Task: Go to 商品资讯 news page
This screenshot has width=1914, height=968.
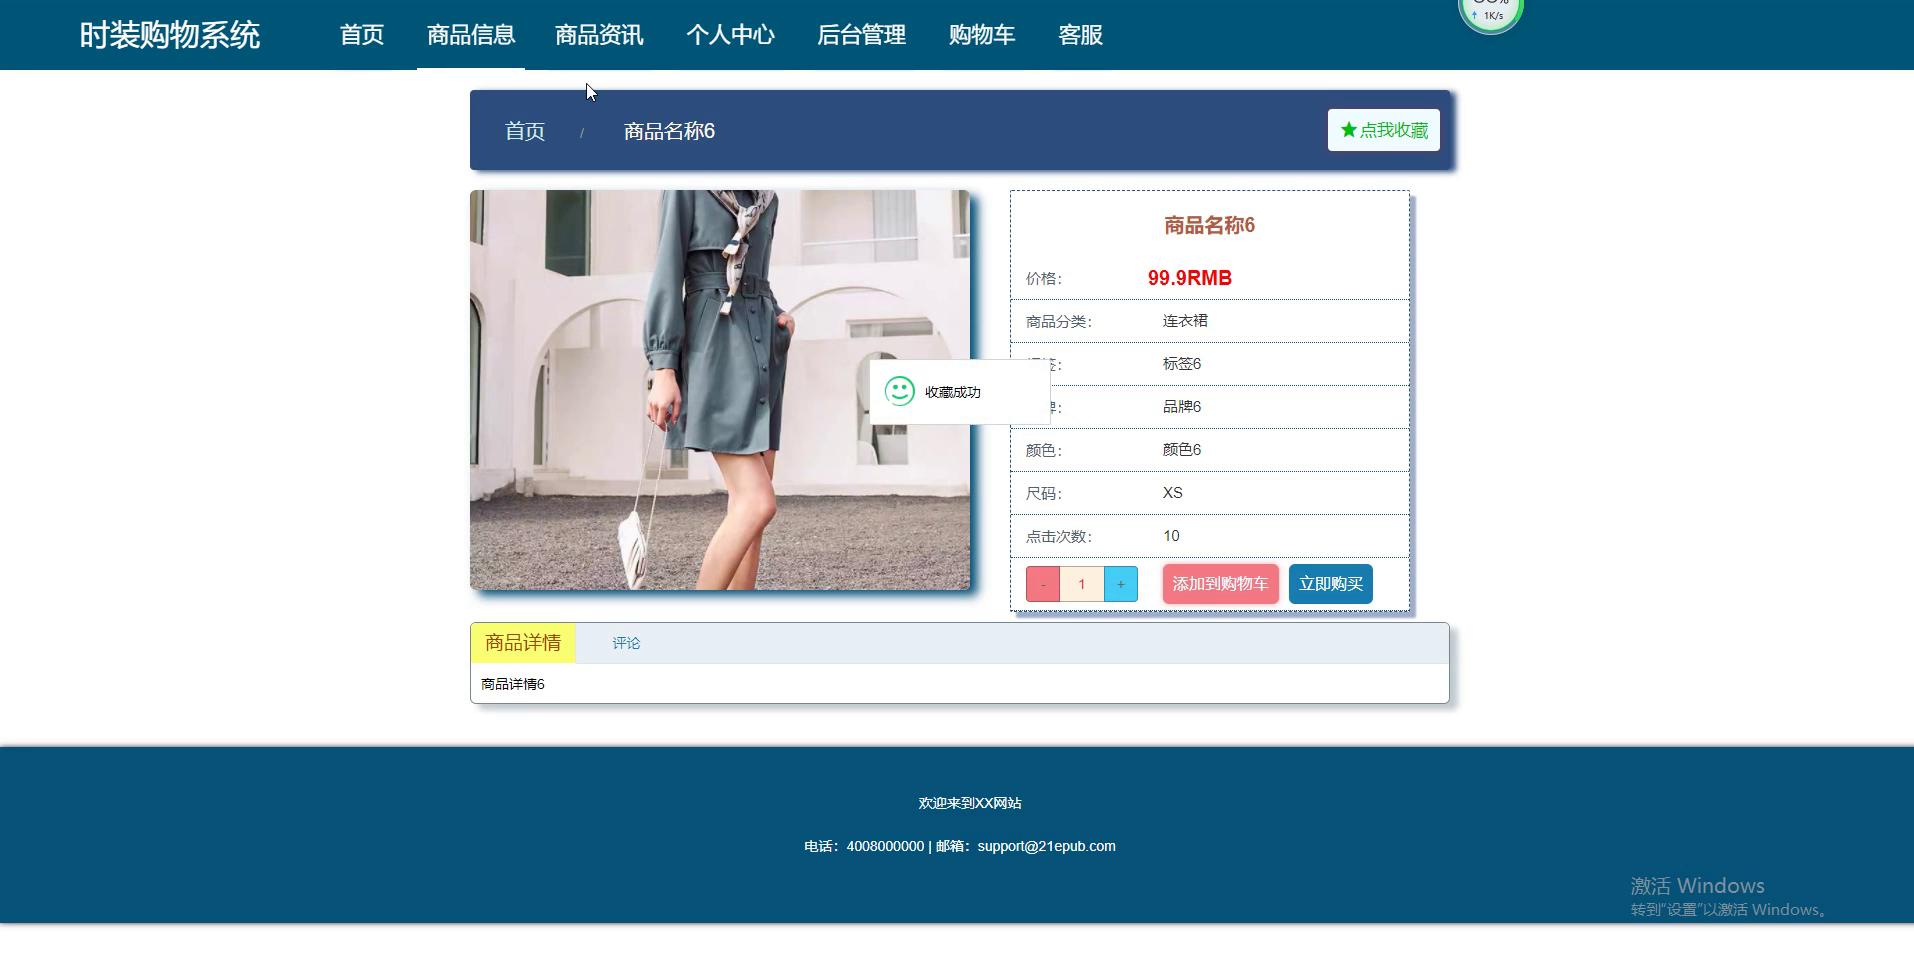Action: pyautogui.click(x=599, y=35)
